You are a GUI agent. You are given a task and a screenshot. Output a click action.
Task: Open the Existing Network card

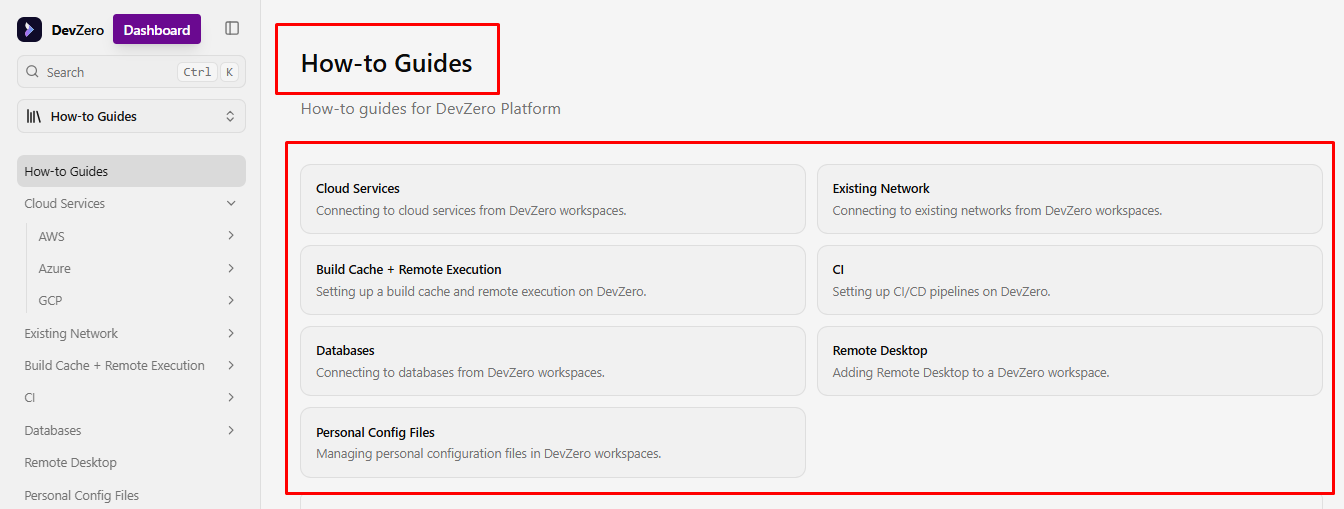click(1070, 199)
